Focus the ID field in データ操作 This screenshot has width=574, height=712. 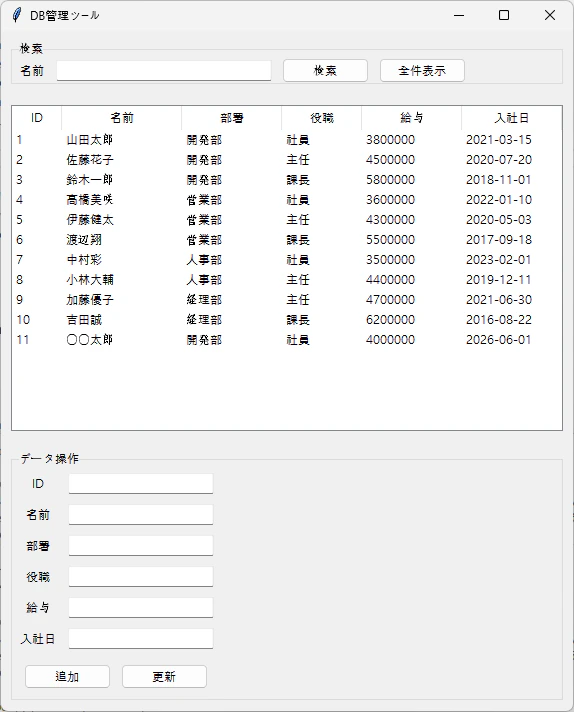pos(141,484)
